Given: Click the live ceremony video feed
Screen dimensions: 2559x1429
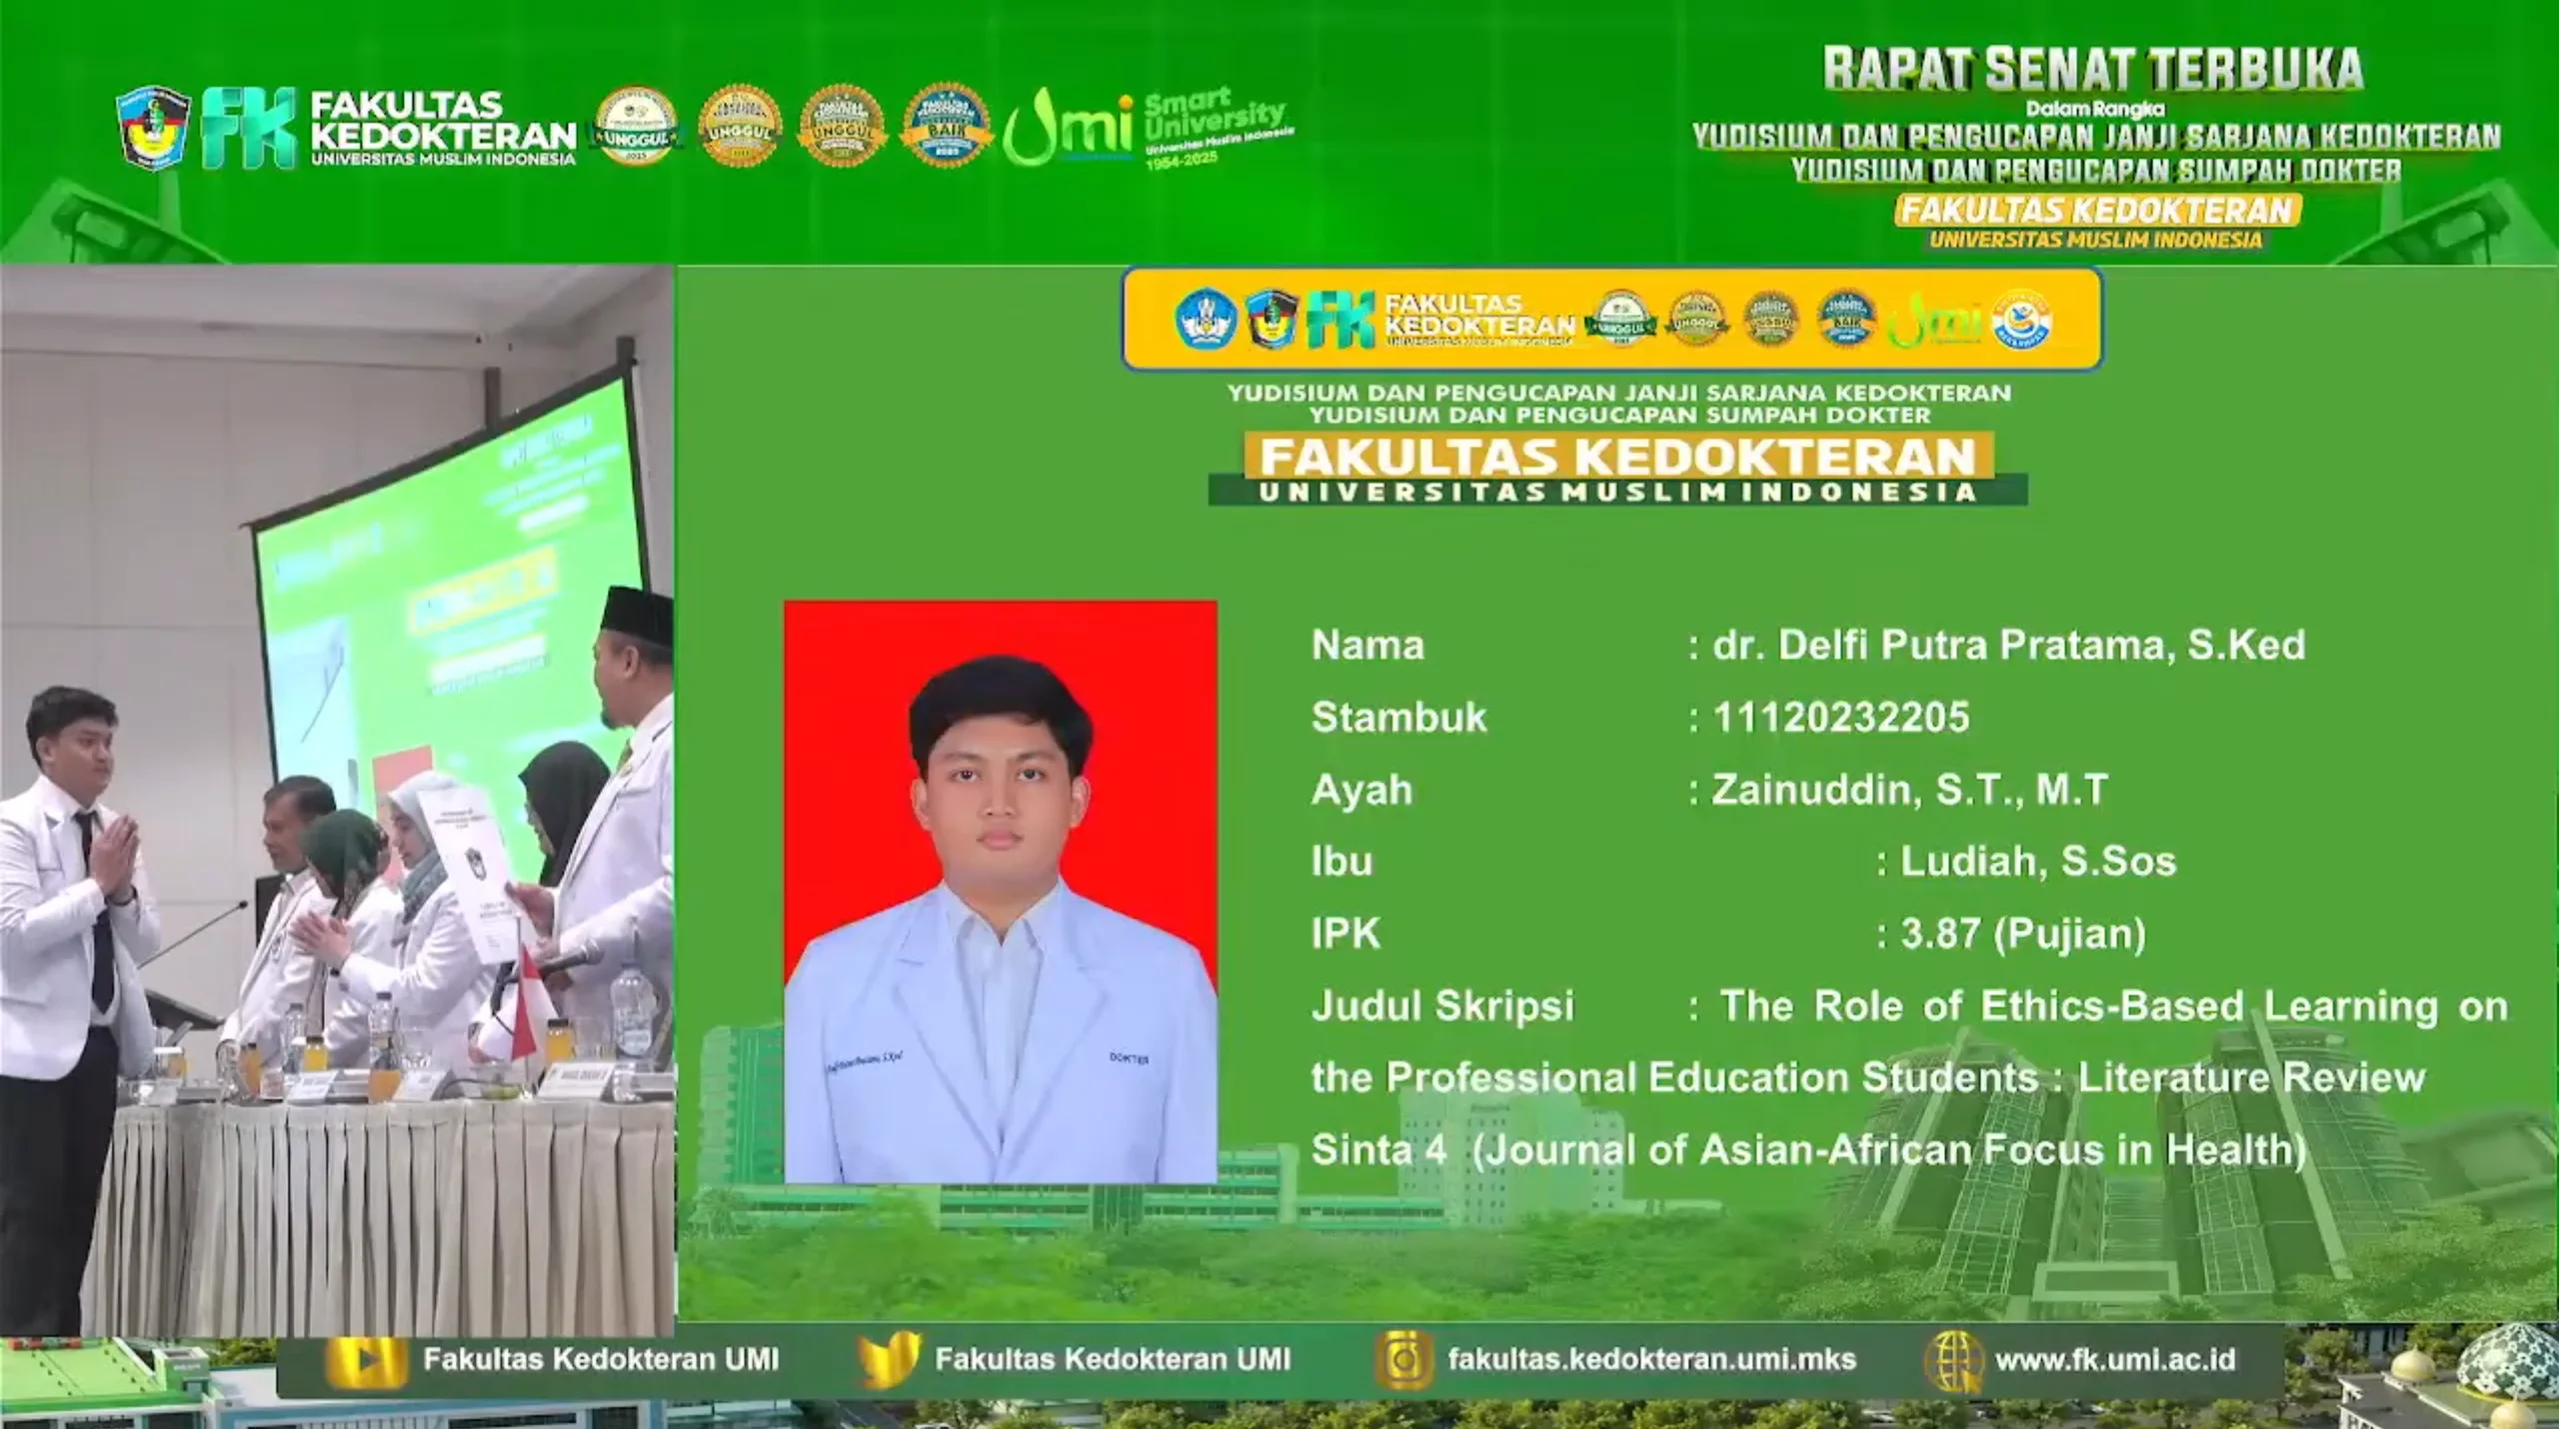Looking at the screenshot, I should 337,801.
